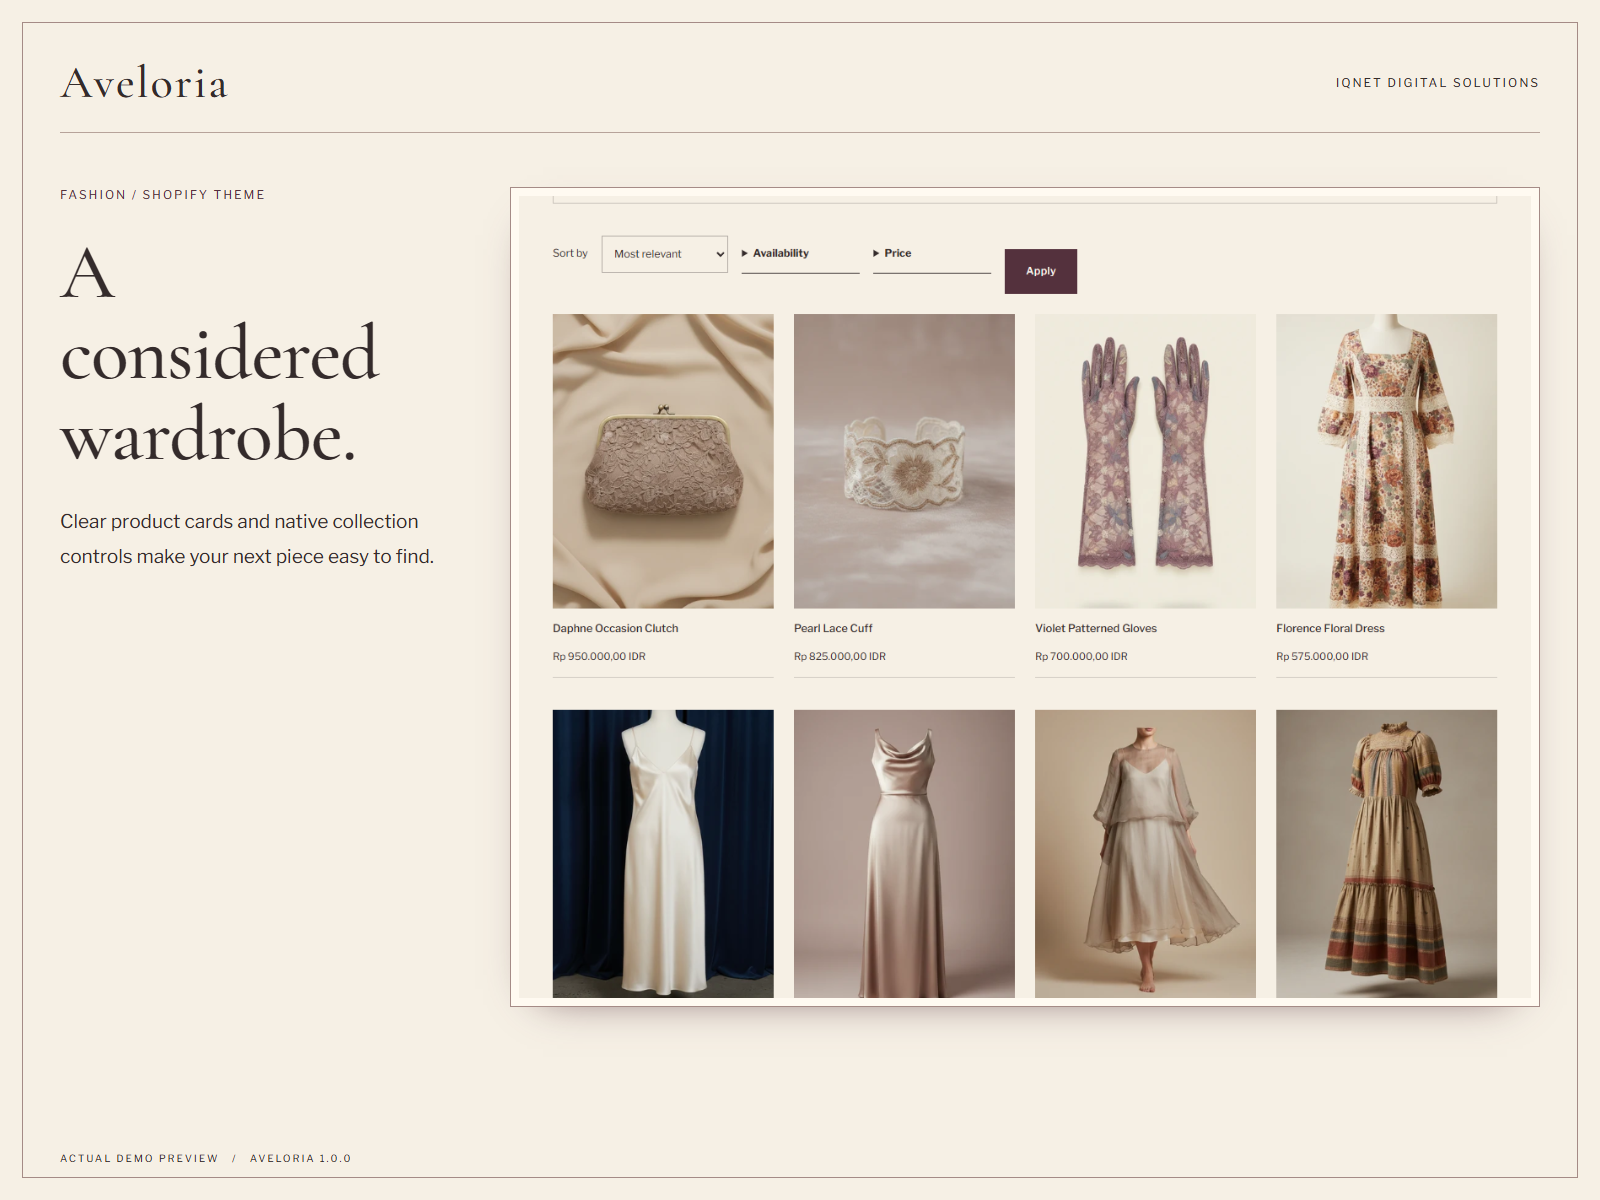Screen dimensions: 1600x1200
Task: Select the price Rp 700.000,00 IDR
Action: point(1081,656)
